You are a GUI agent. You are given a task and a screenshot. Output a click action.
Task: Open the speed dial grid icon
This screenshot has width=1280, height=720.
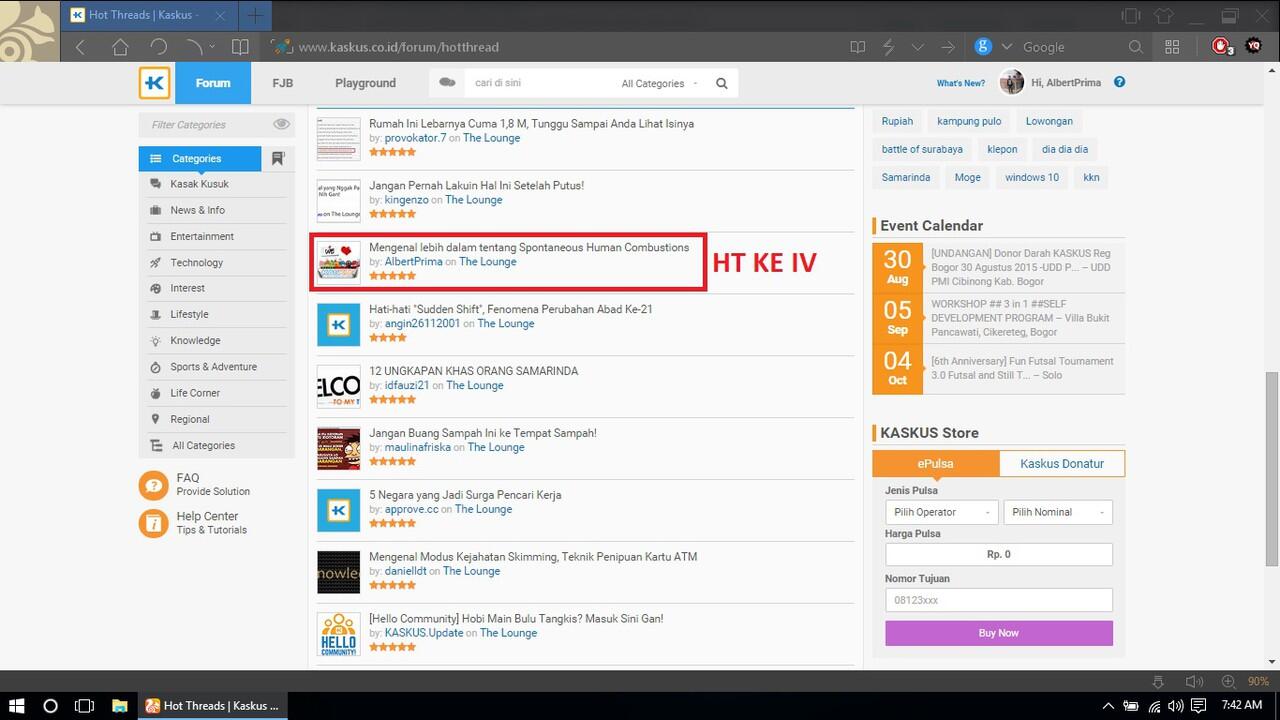tap(1172, 47)
